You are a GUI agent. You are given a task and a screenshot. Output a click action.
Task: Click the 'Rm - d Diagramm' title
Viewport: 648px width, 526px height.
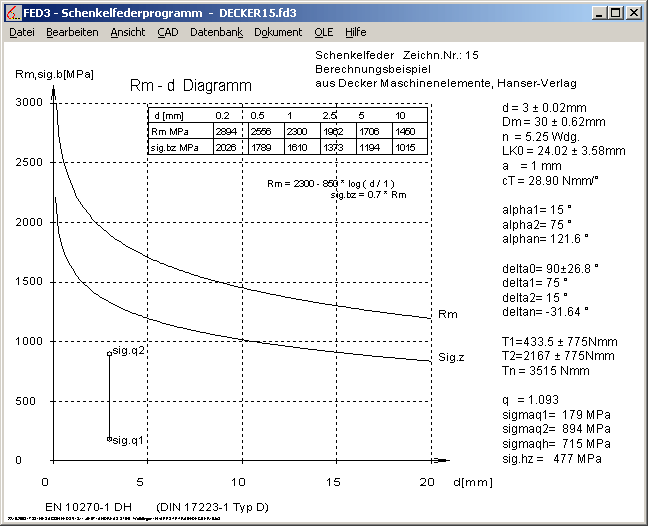(190, 87)
